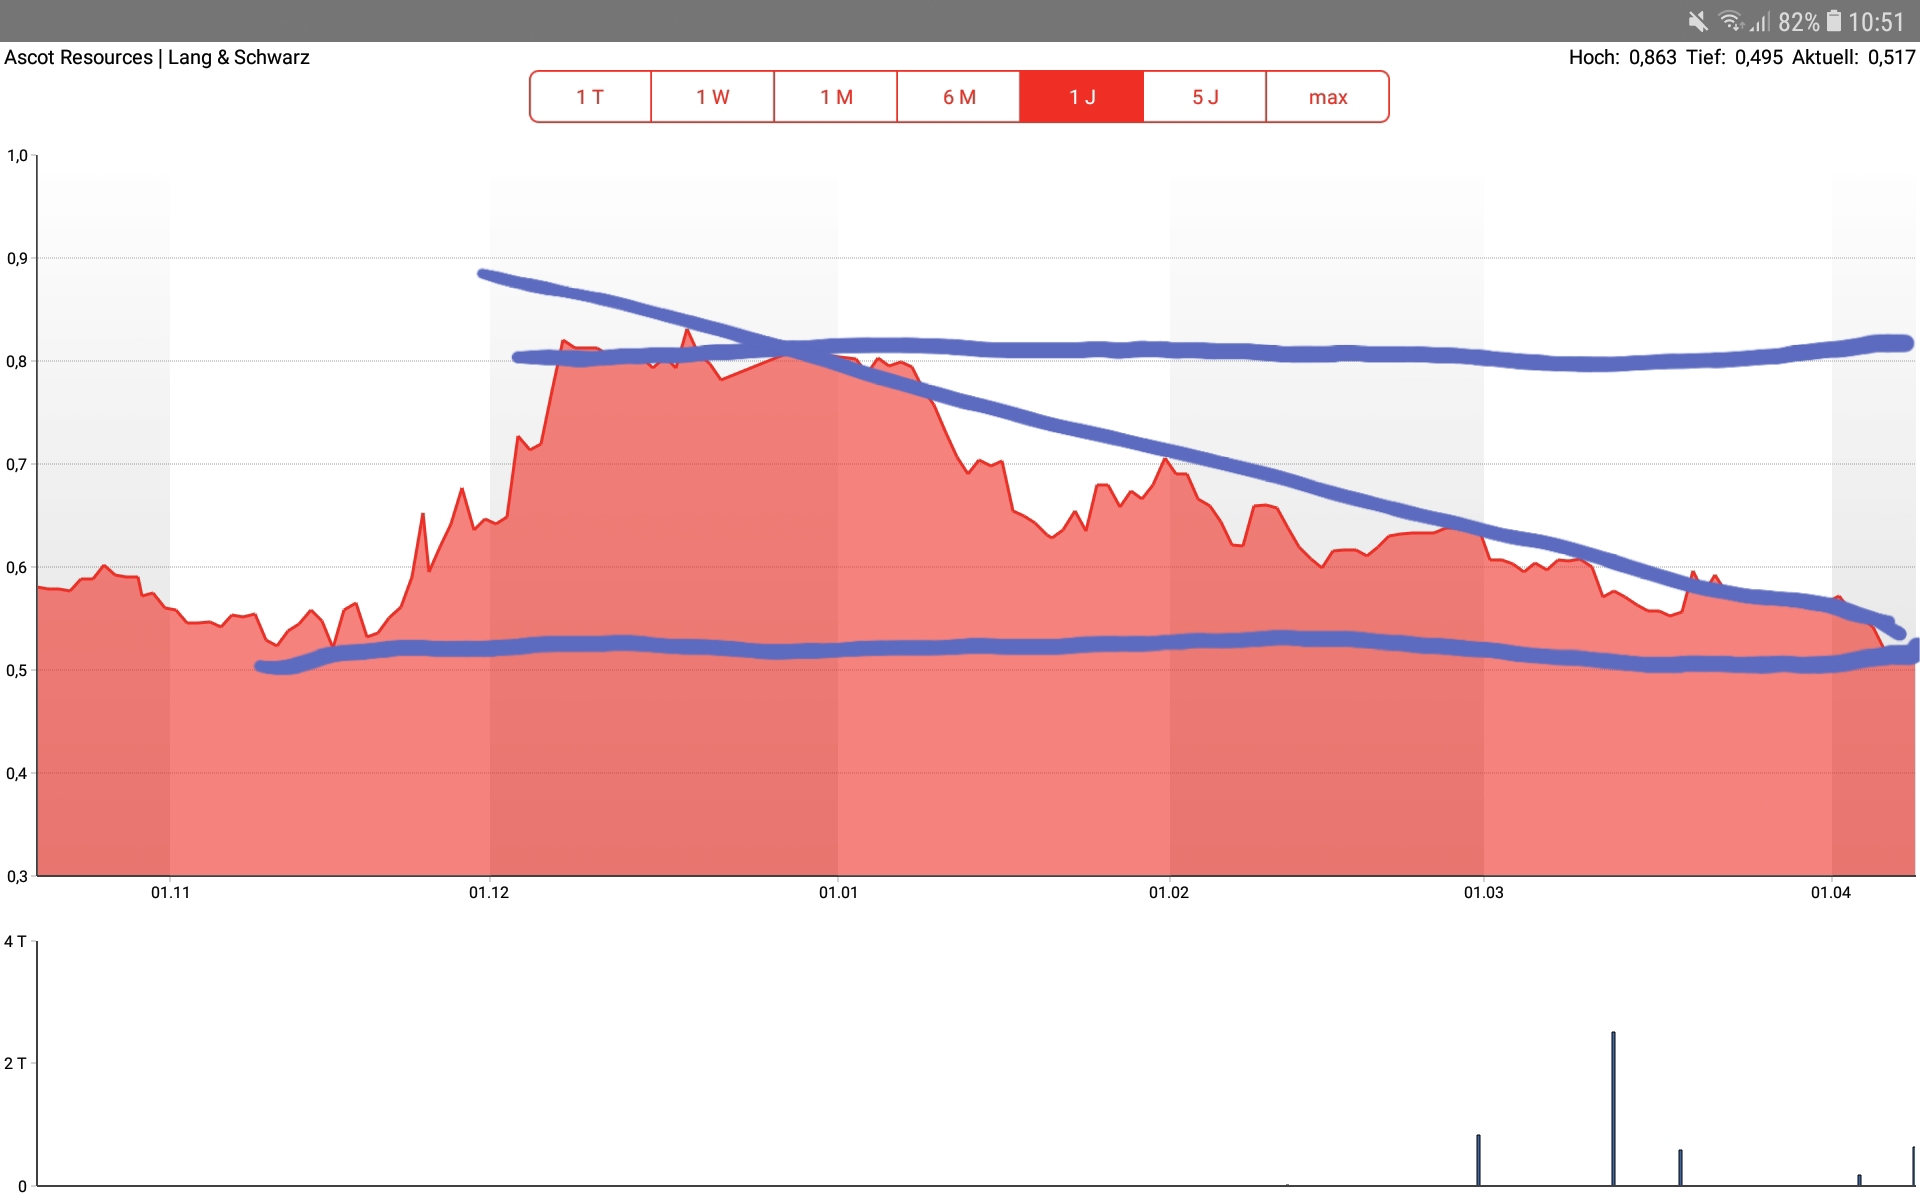Switch to 5 J time range
This screenshot has width=1920, height=1200.
(x=1205, y=97)
